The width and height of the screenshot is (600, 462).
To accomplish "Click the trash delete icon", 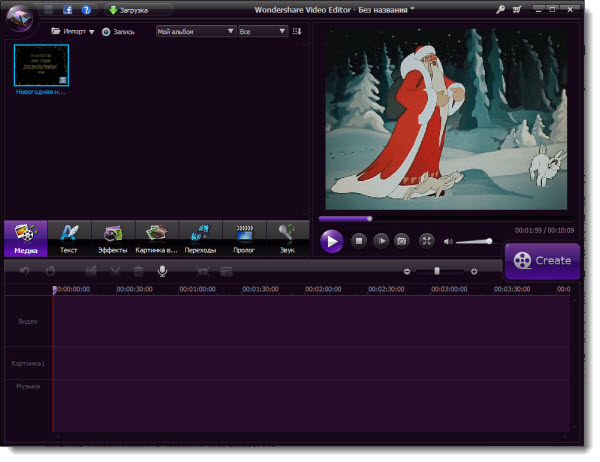I will pyautogui.click(x=138, y=271).
